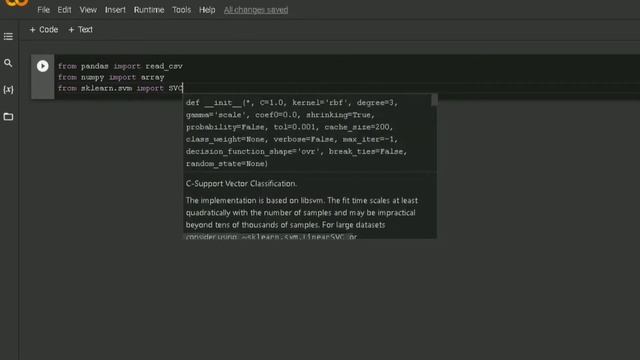The image size is (640, 360).
Task: Open the variables {x} panel icon
Action: click(x=8, y=89)
